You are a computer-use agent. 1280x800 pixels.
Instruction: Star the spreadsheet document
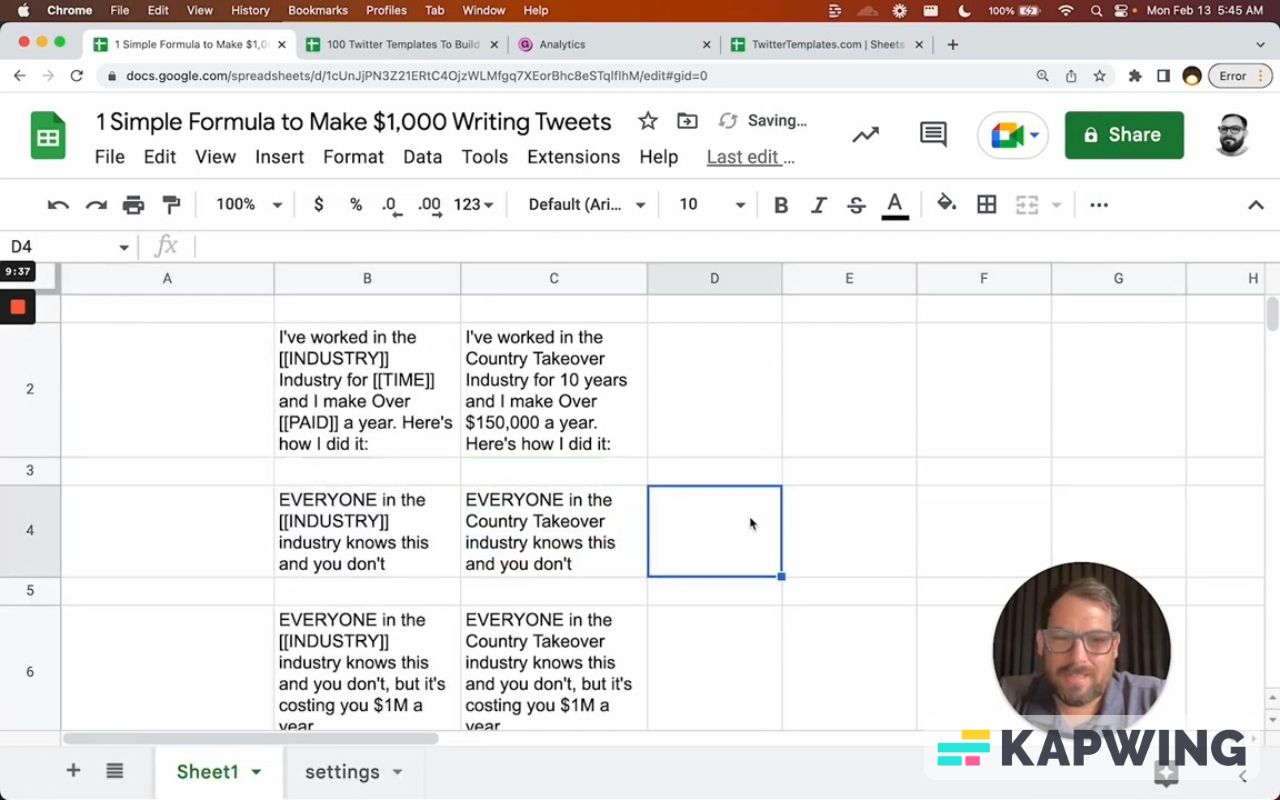[648, 121]
